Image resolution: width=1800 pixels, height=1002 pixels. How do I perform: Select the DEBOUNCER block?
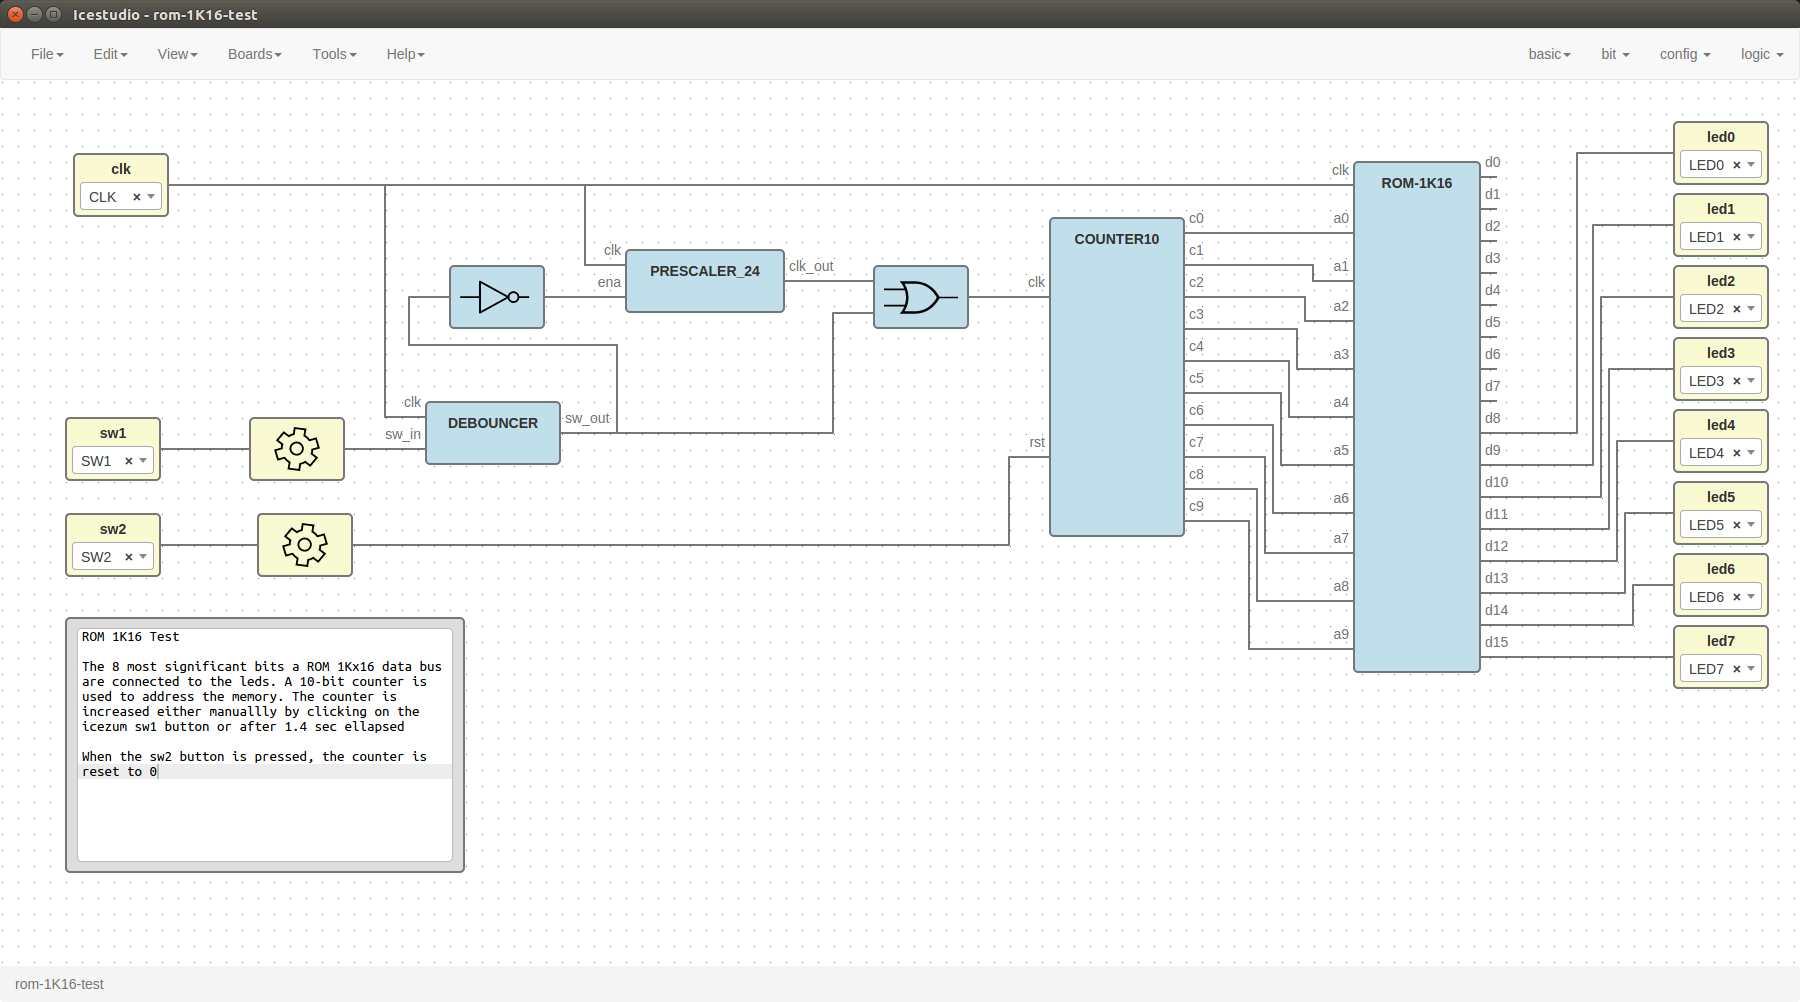pyautogui.click(x=492, y=434)
